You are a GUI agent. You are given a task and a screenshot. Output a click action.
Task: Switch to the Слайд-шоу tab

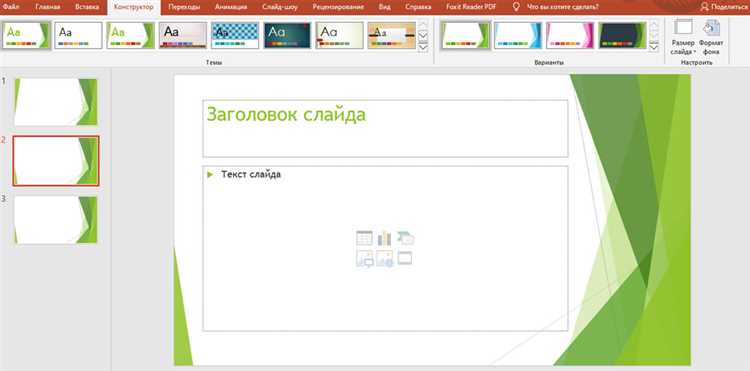pyautogui.click(x=280, y=7)
